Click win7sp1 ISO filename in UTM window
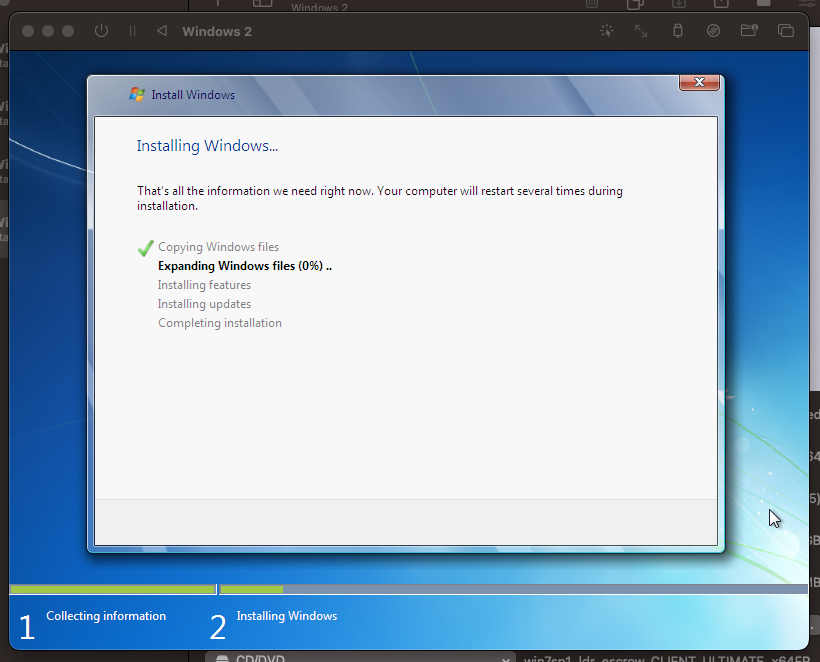Viewport: 820px width, 662px height. pos(667,658)
